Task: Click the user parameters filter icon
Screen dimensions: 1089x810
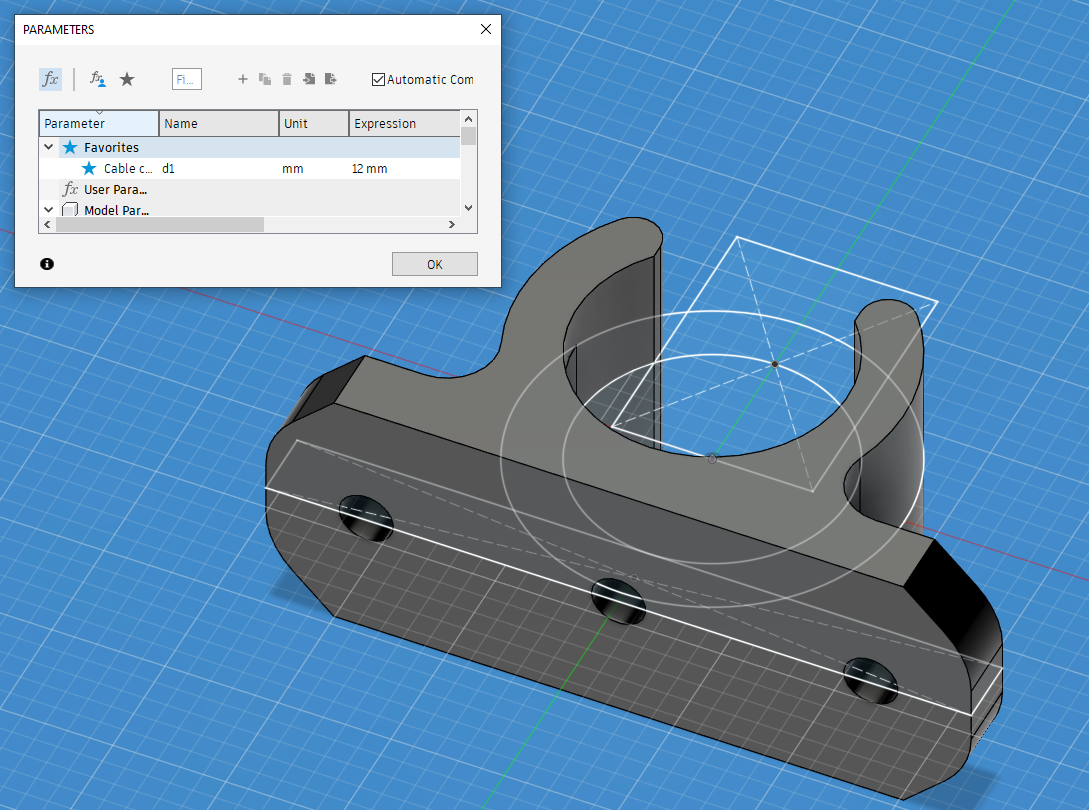Action: [97, 78]
